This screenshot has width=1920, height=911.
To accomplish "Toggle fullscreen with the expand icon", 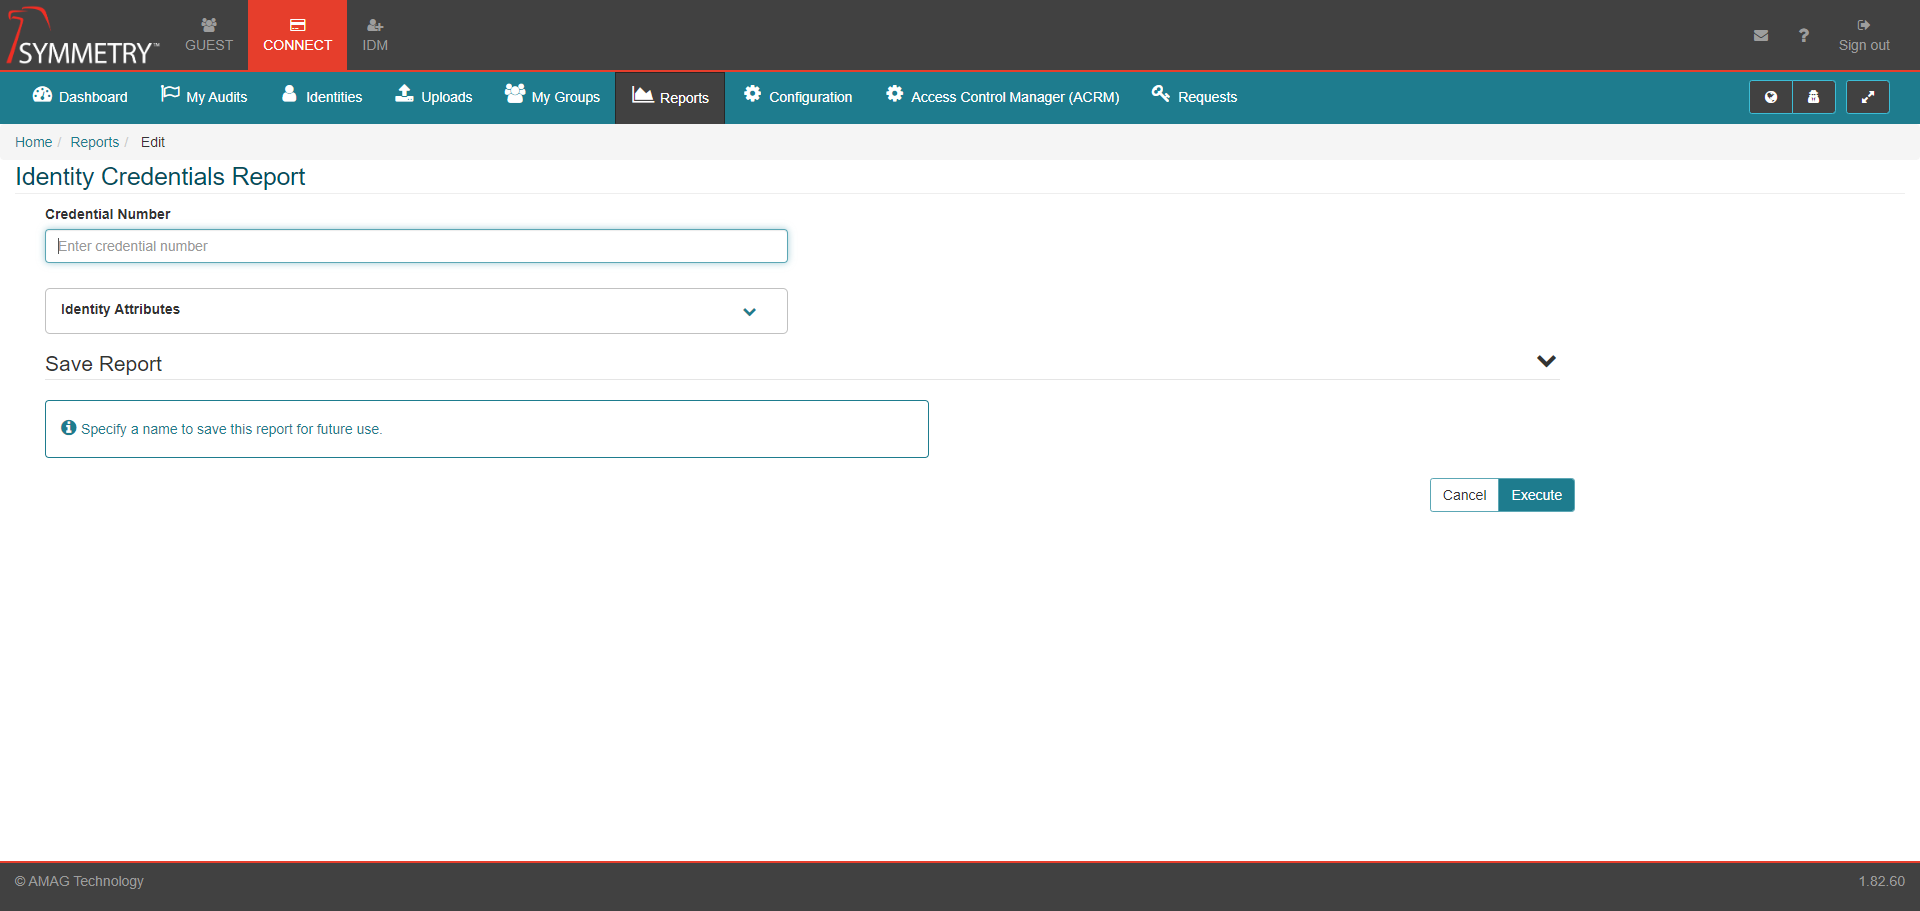I will coord(1867,97).
